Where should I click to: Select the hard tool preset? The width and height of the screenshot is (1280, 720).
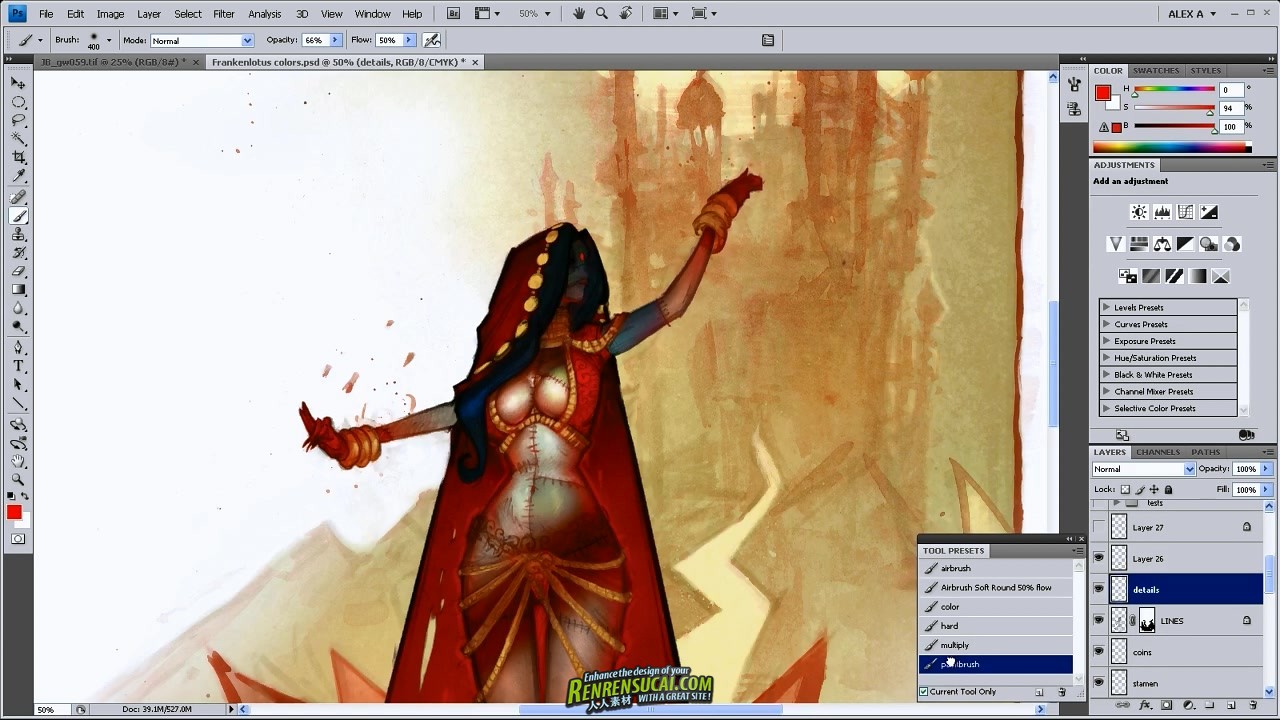tap(996, 626)
